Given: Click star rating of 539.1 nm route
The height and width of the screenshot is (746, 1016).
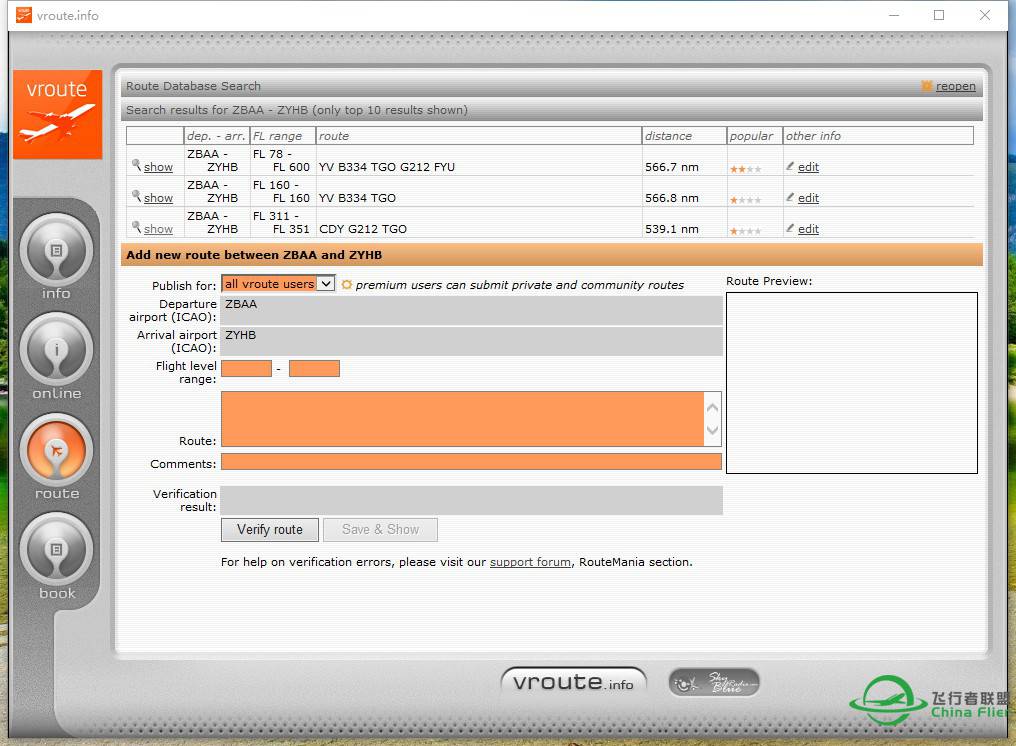Looking at the screenshot, I should (x=746, y=231).
